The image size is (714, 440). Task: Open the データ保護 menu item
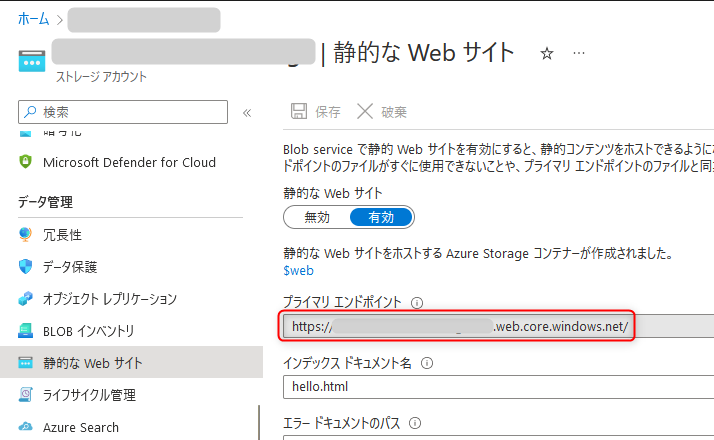(70, 267)
